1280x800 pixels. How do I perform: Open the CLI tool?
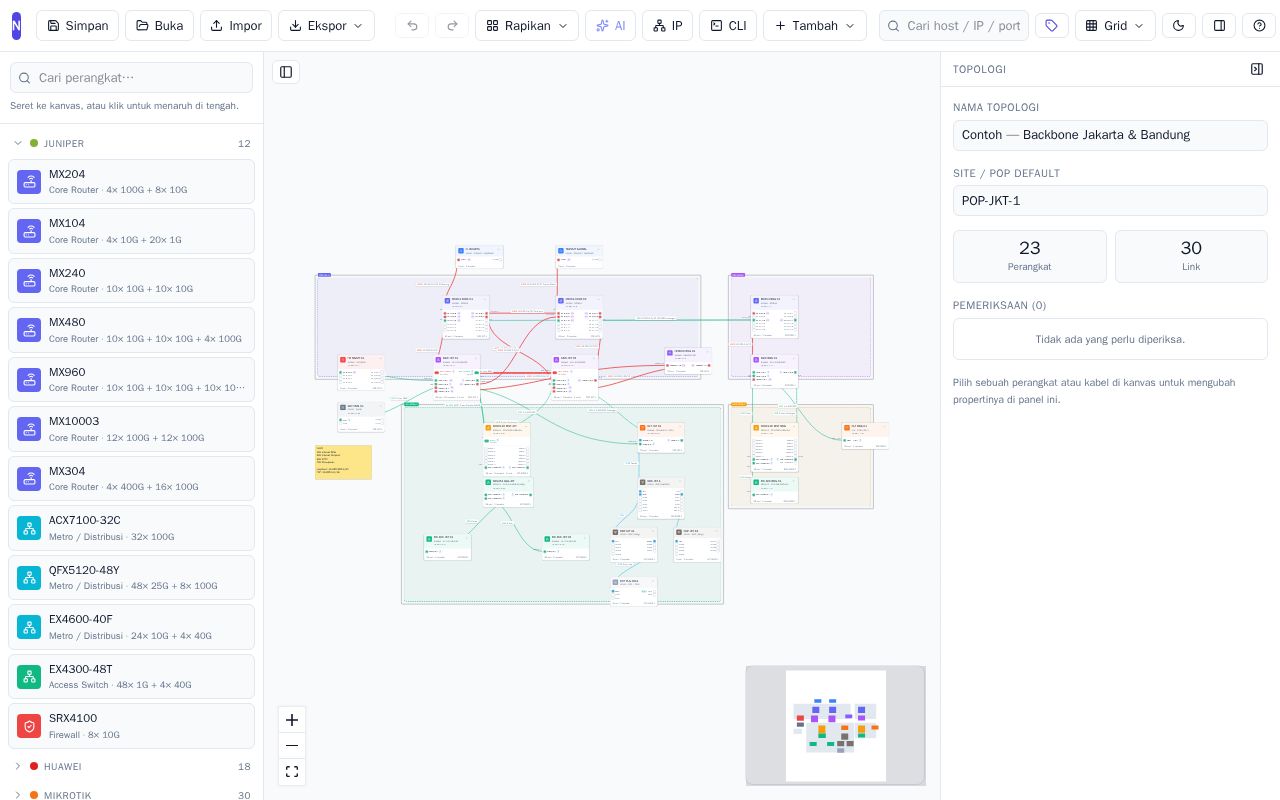click(x=728, y=26)
